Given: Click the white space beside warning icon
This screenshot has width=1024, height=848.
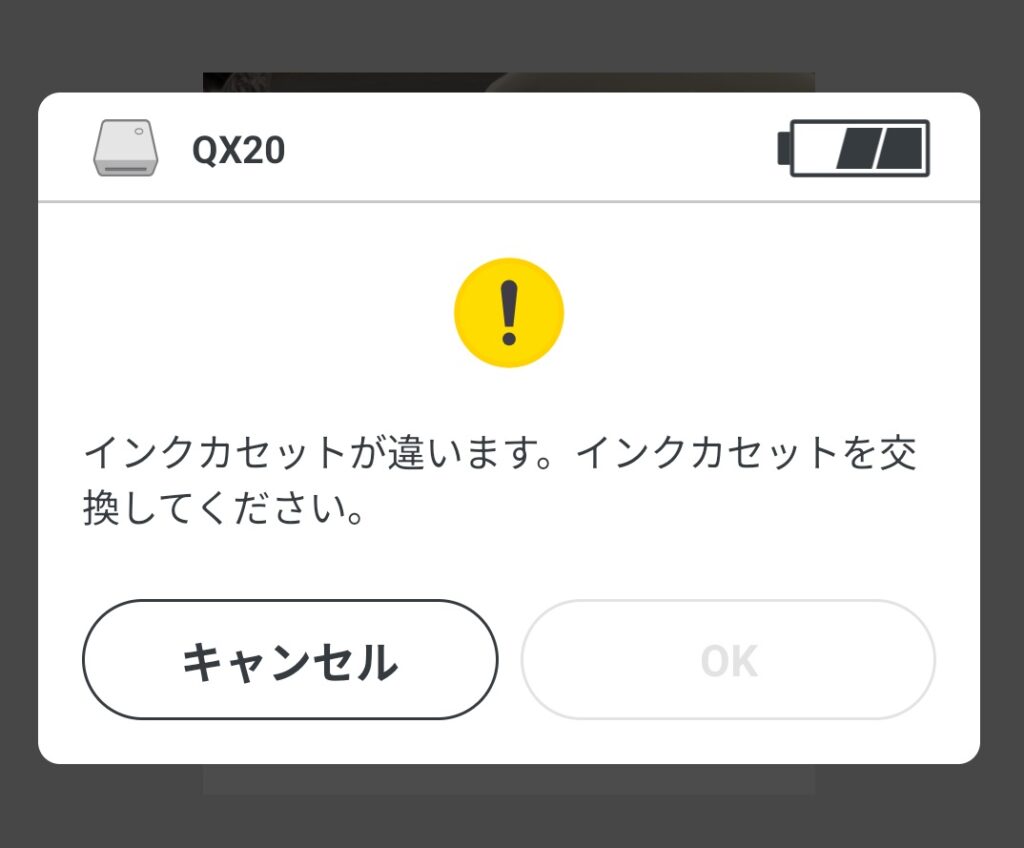Looking at the screenshot, I should point(751,313).
